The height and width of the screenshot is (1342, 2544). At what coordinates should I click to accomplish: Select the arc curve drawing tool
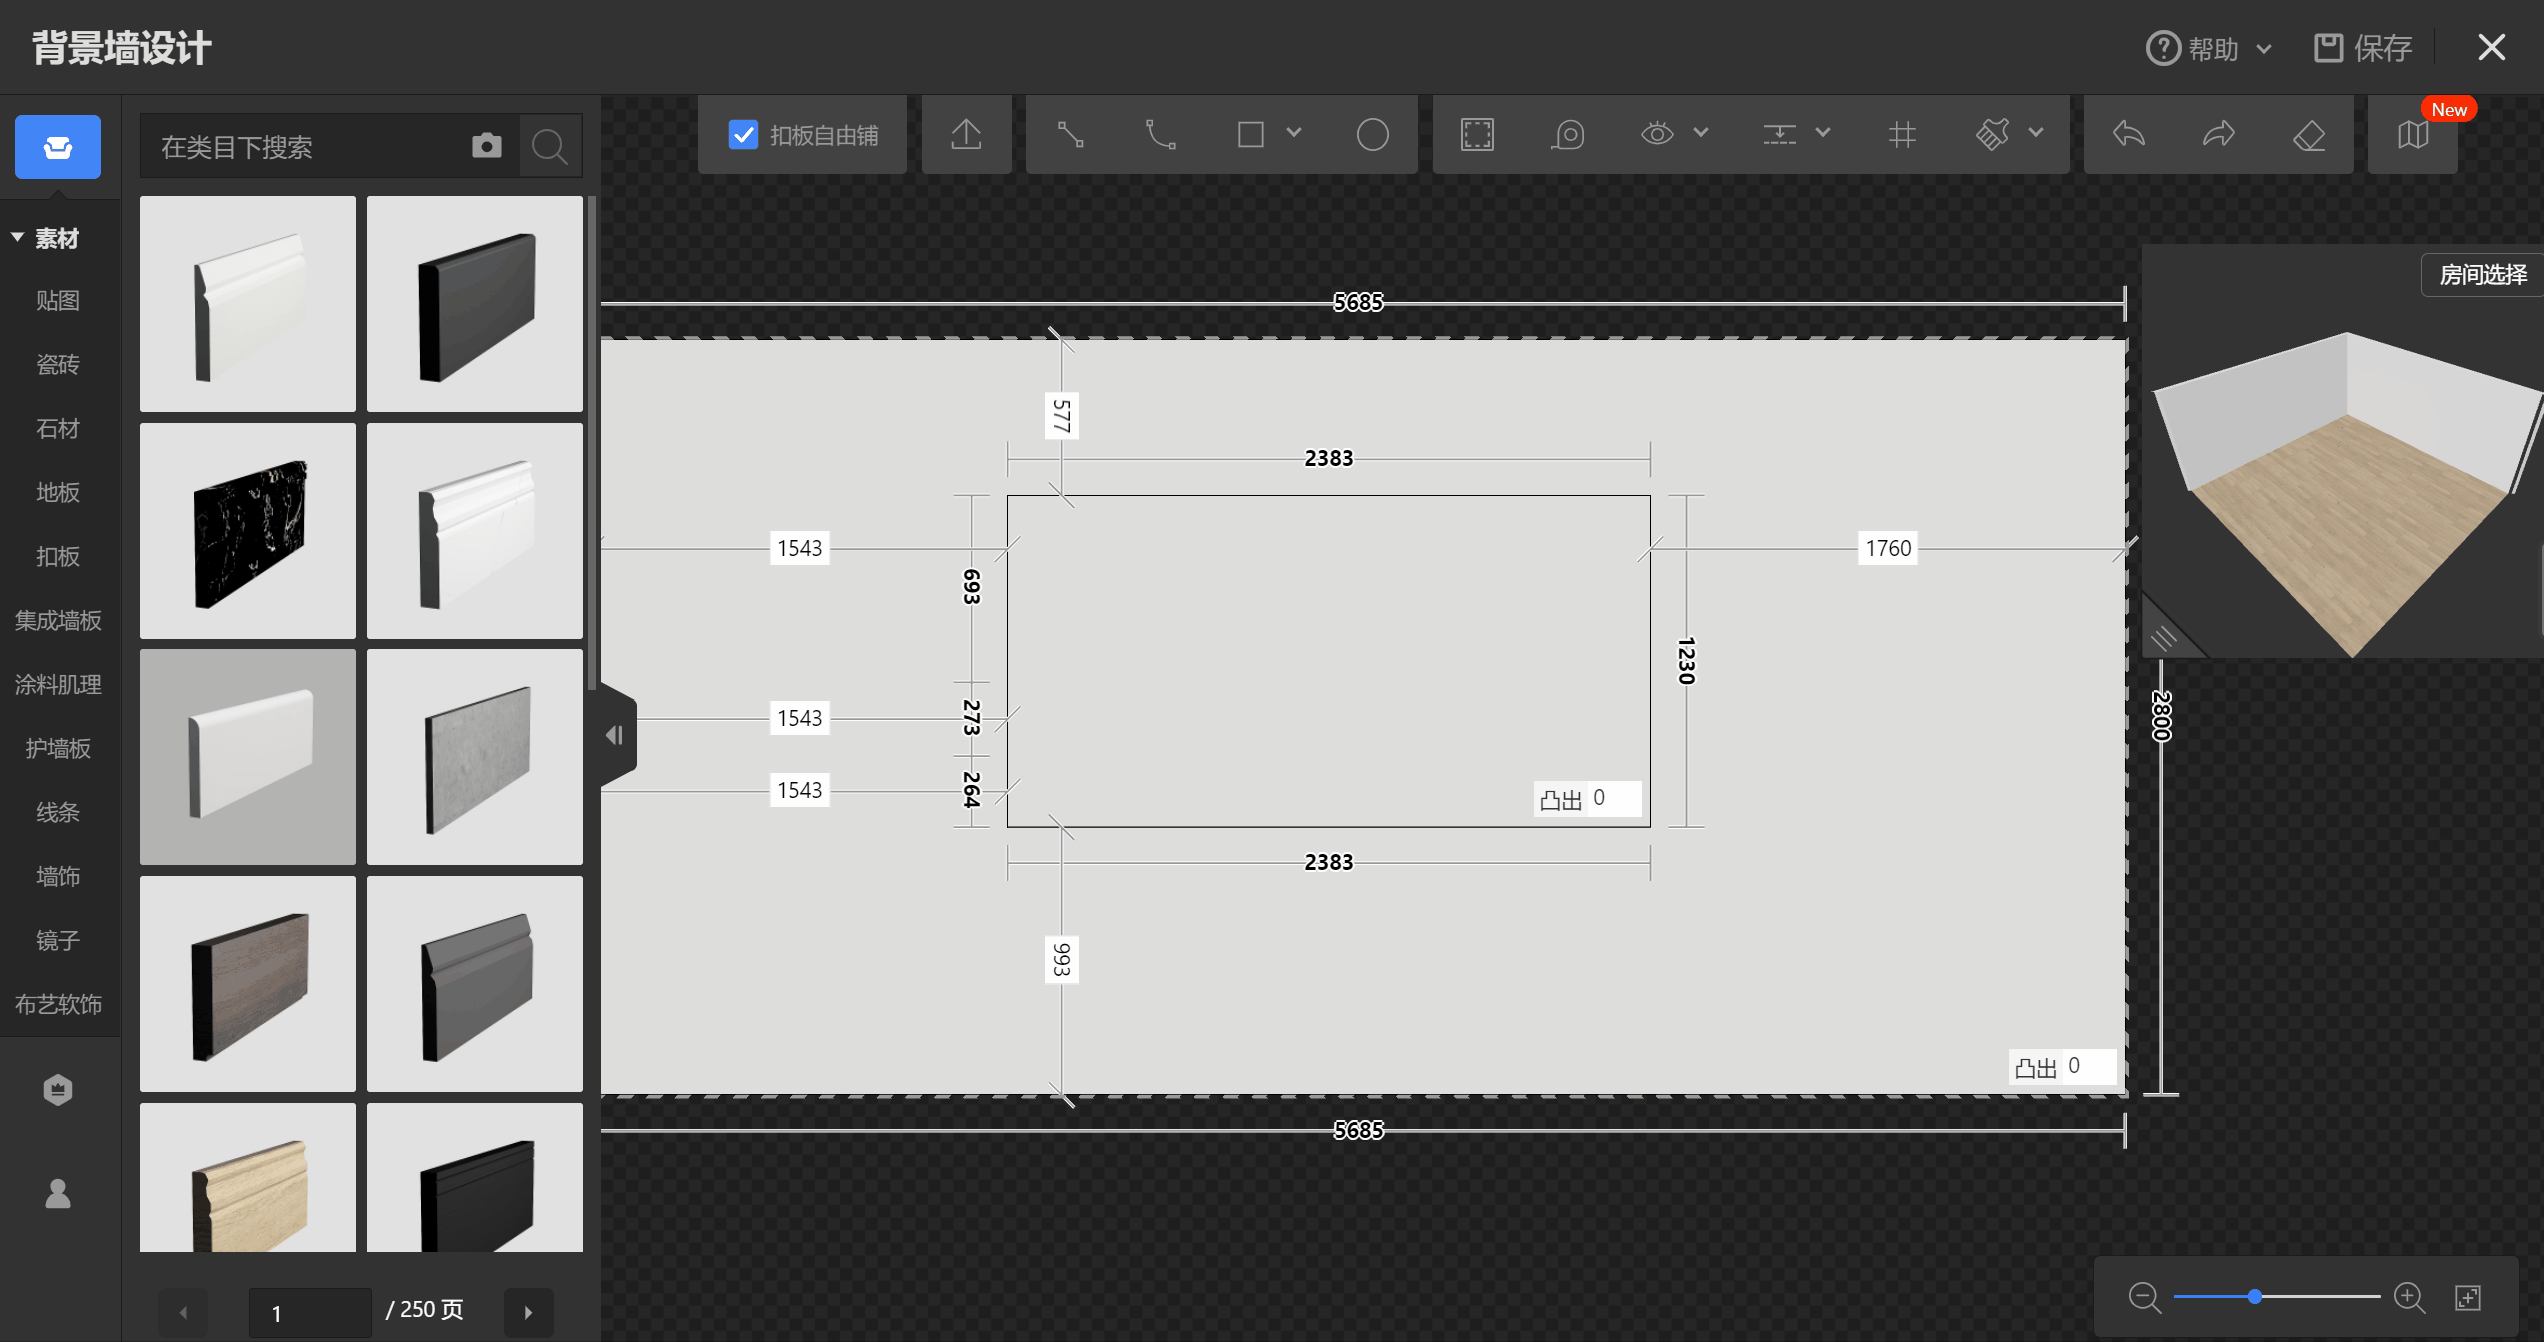click(1160, 134)
